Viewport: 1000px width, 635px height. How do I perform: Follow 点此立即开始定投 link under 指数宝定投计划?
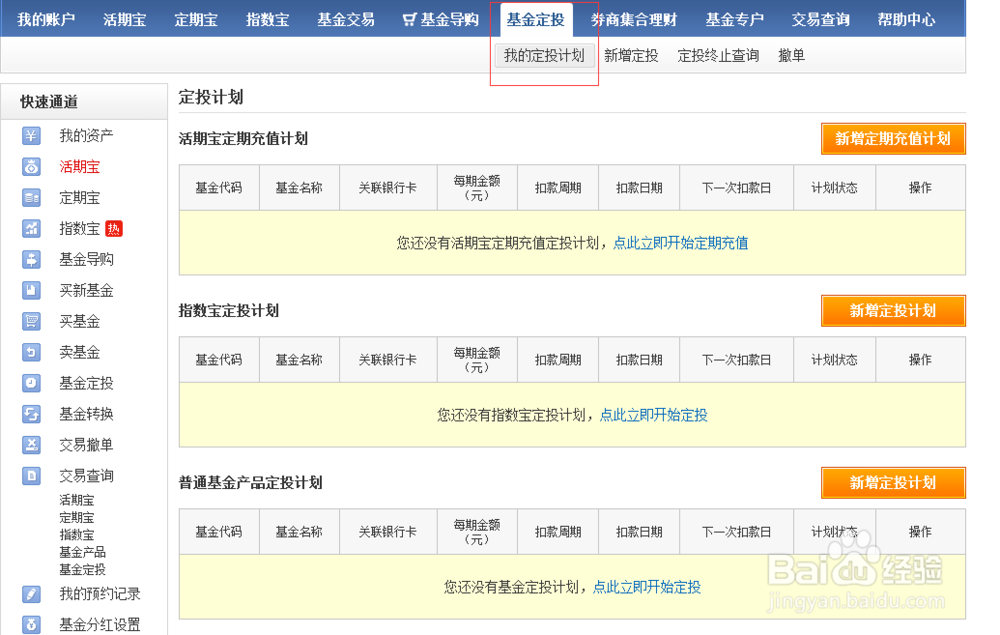[x=654, y=415]
